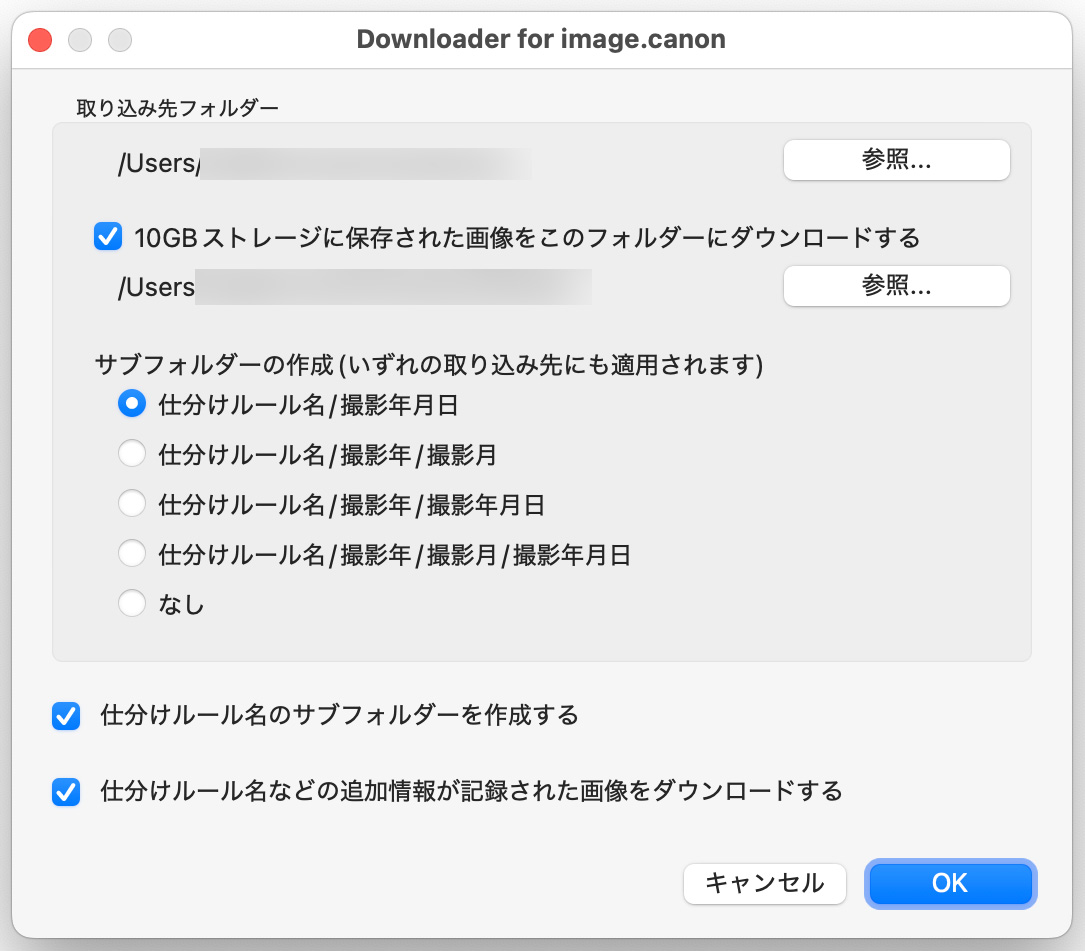This screenshot has height=951, width=1085.
Task: Click the greyed-out minimize window button
Action: tap(80, 40)
